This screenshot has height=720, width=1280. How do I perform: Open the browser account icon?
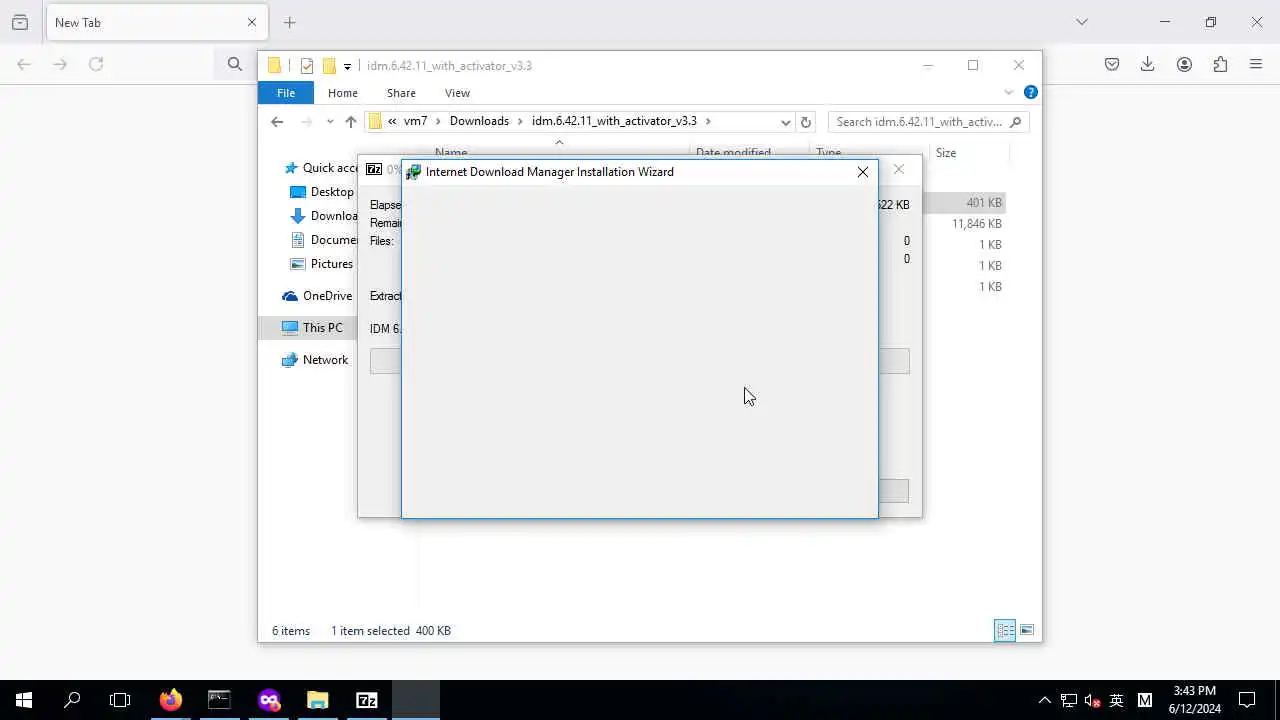pos(1184,64)
